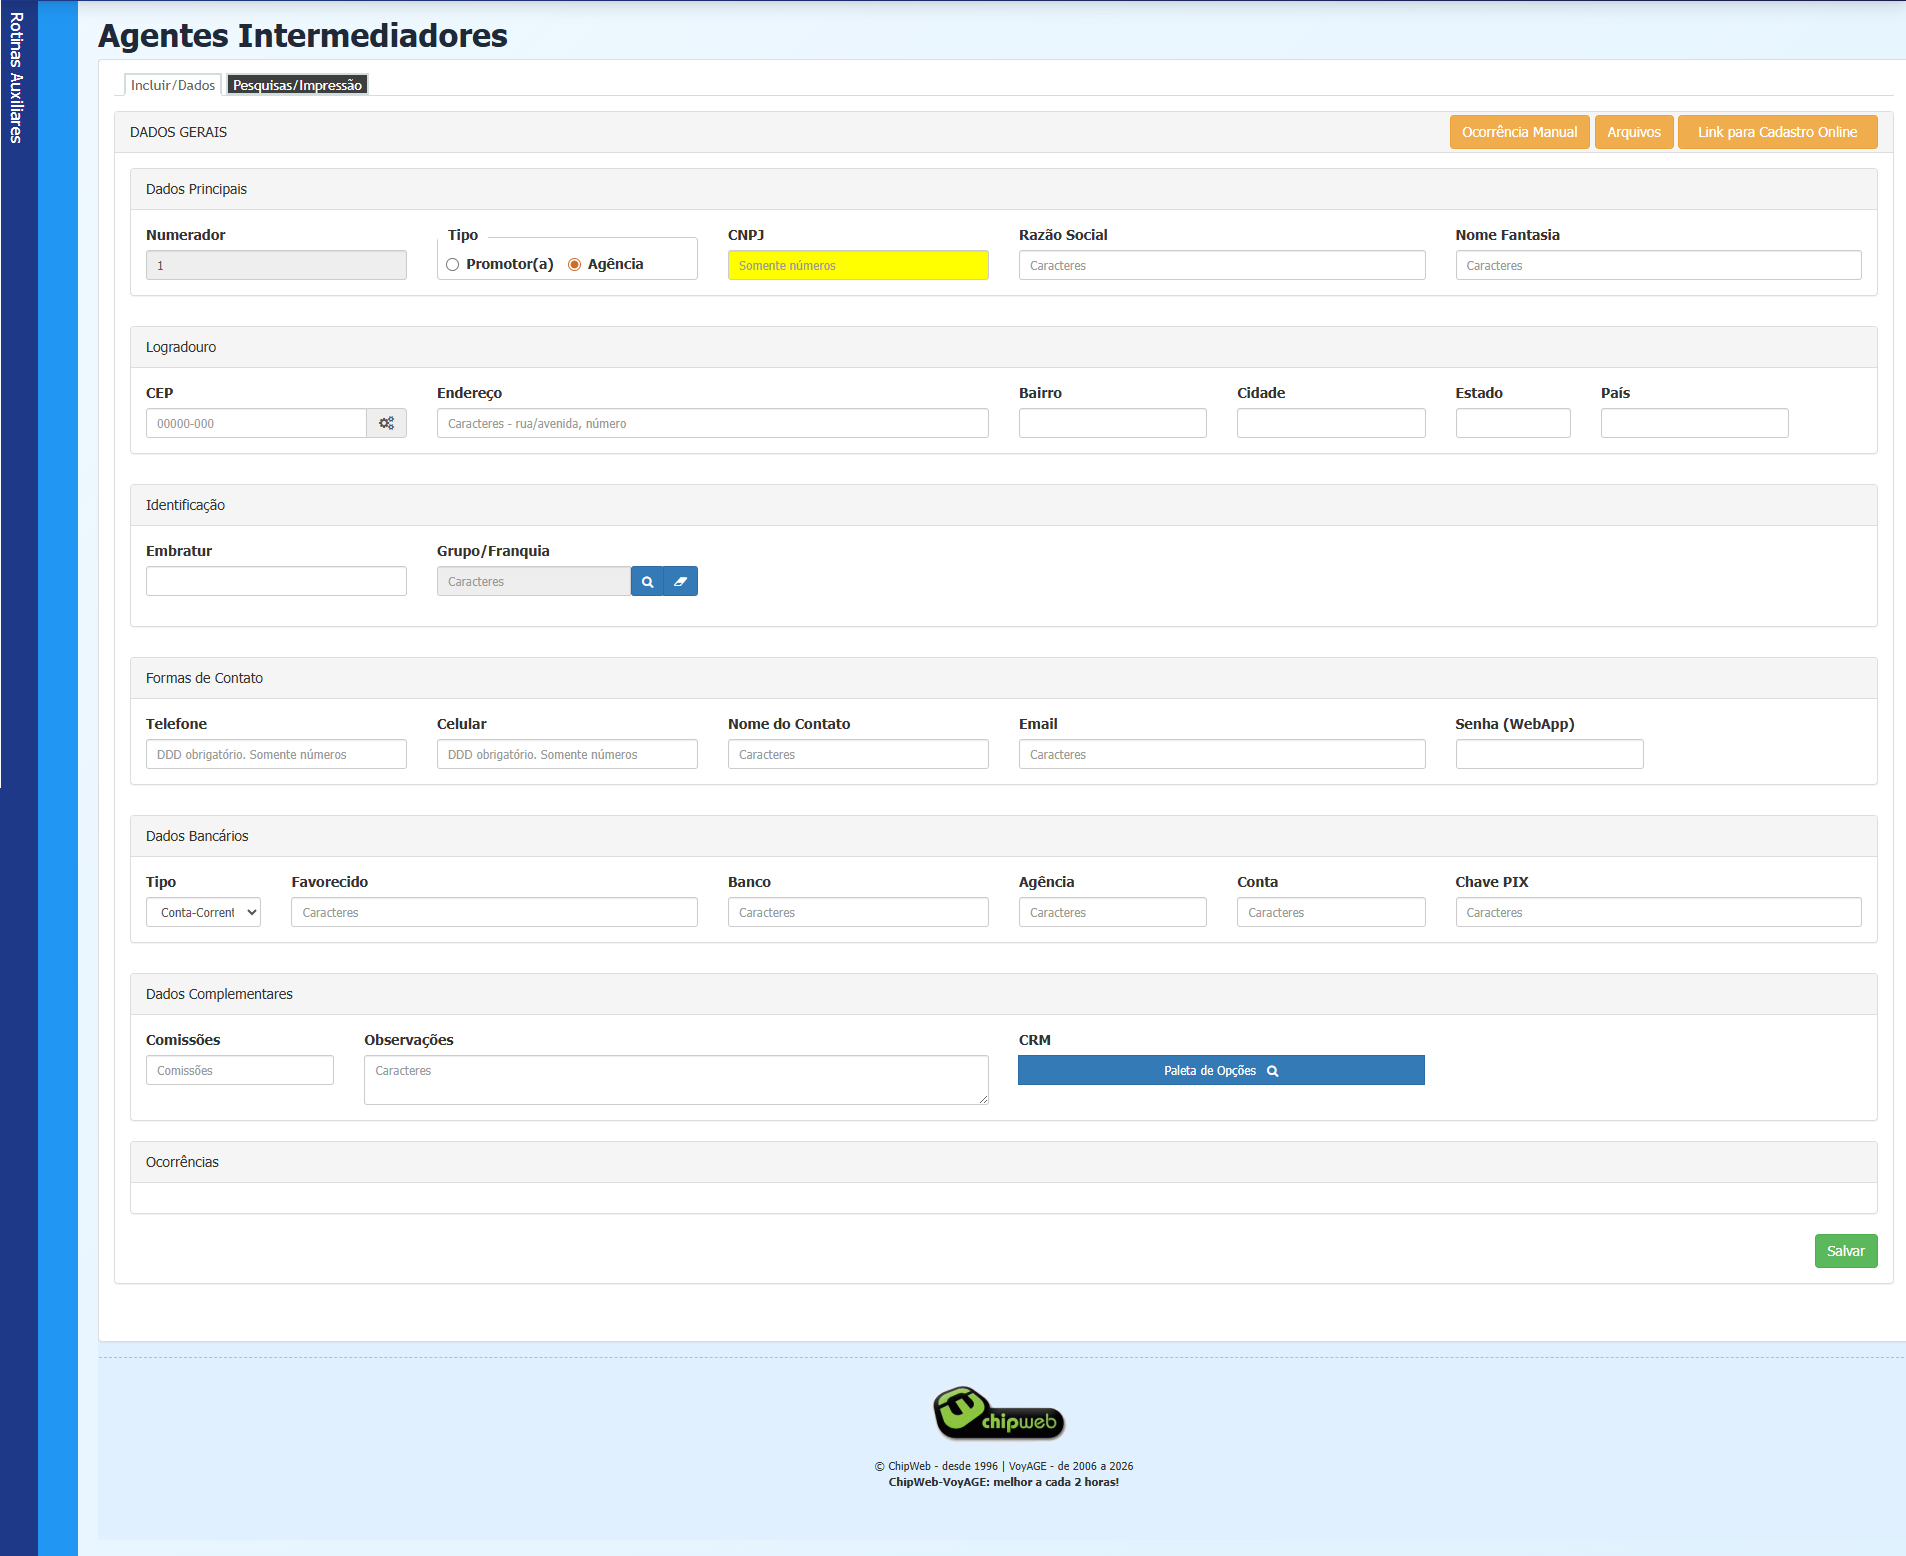The height and width of the screenshot is (1556, 1906).
Task: Expand the Rotinas Auxiliares side panel
Action: [x=17, y=78]
